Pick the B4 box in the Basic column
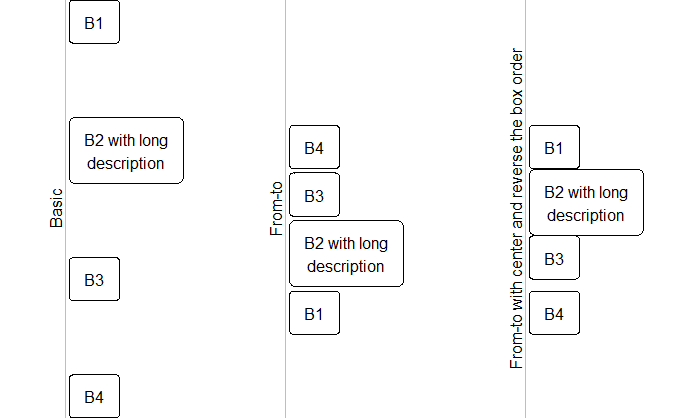The image size is (693, 418). click(x=94, y=396)
